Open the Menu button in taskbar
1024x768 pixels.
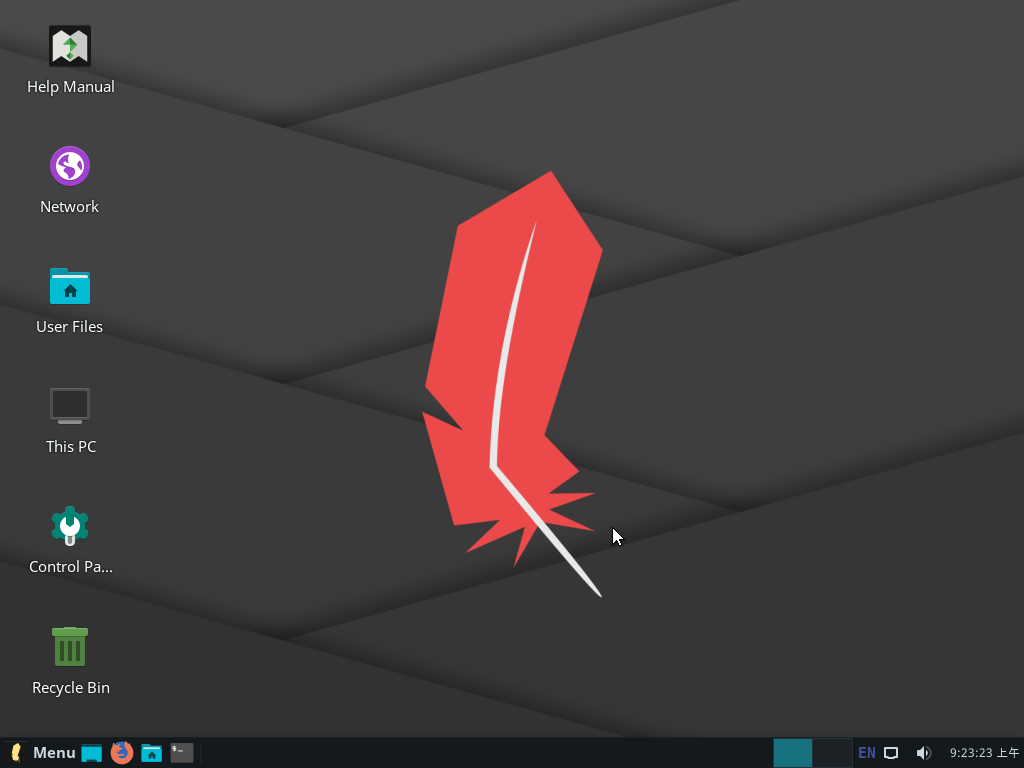(x=54, y=753)
